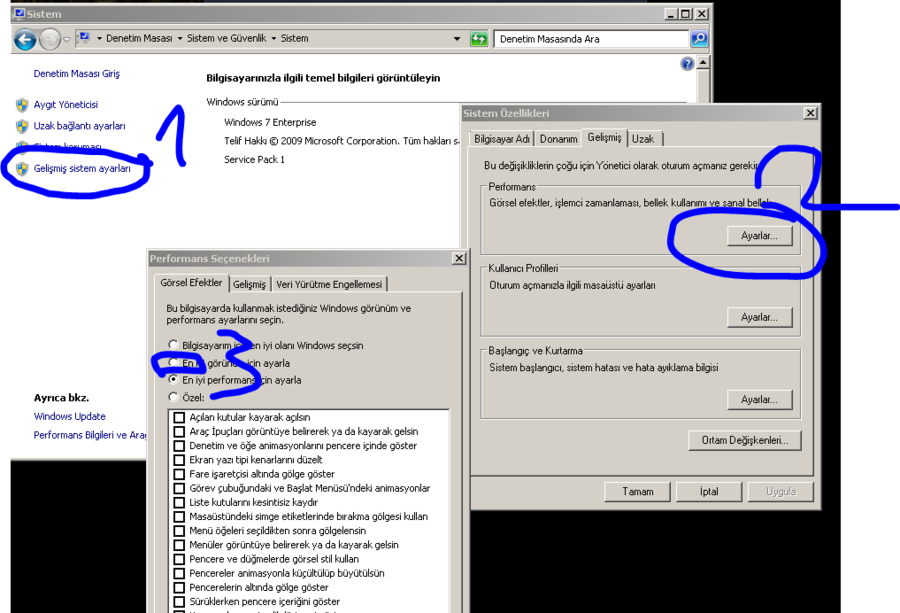Open Uzak bağlantı ayarları link
900x613 pixels.
click(x=79, y=126)
